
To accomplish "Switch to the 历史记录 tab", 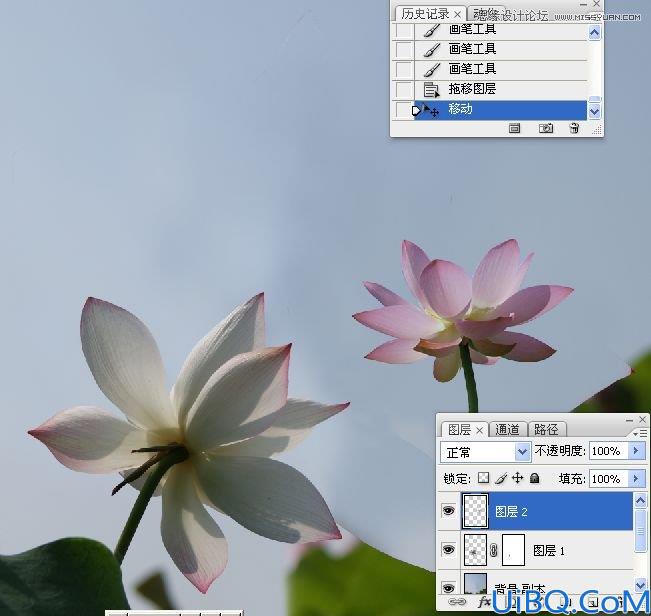I will click(x=430, y=14).
